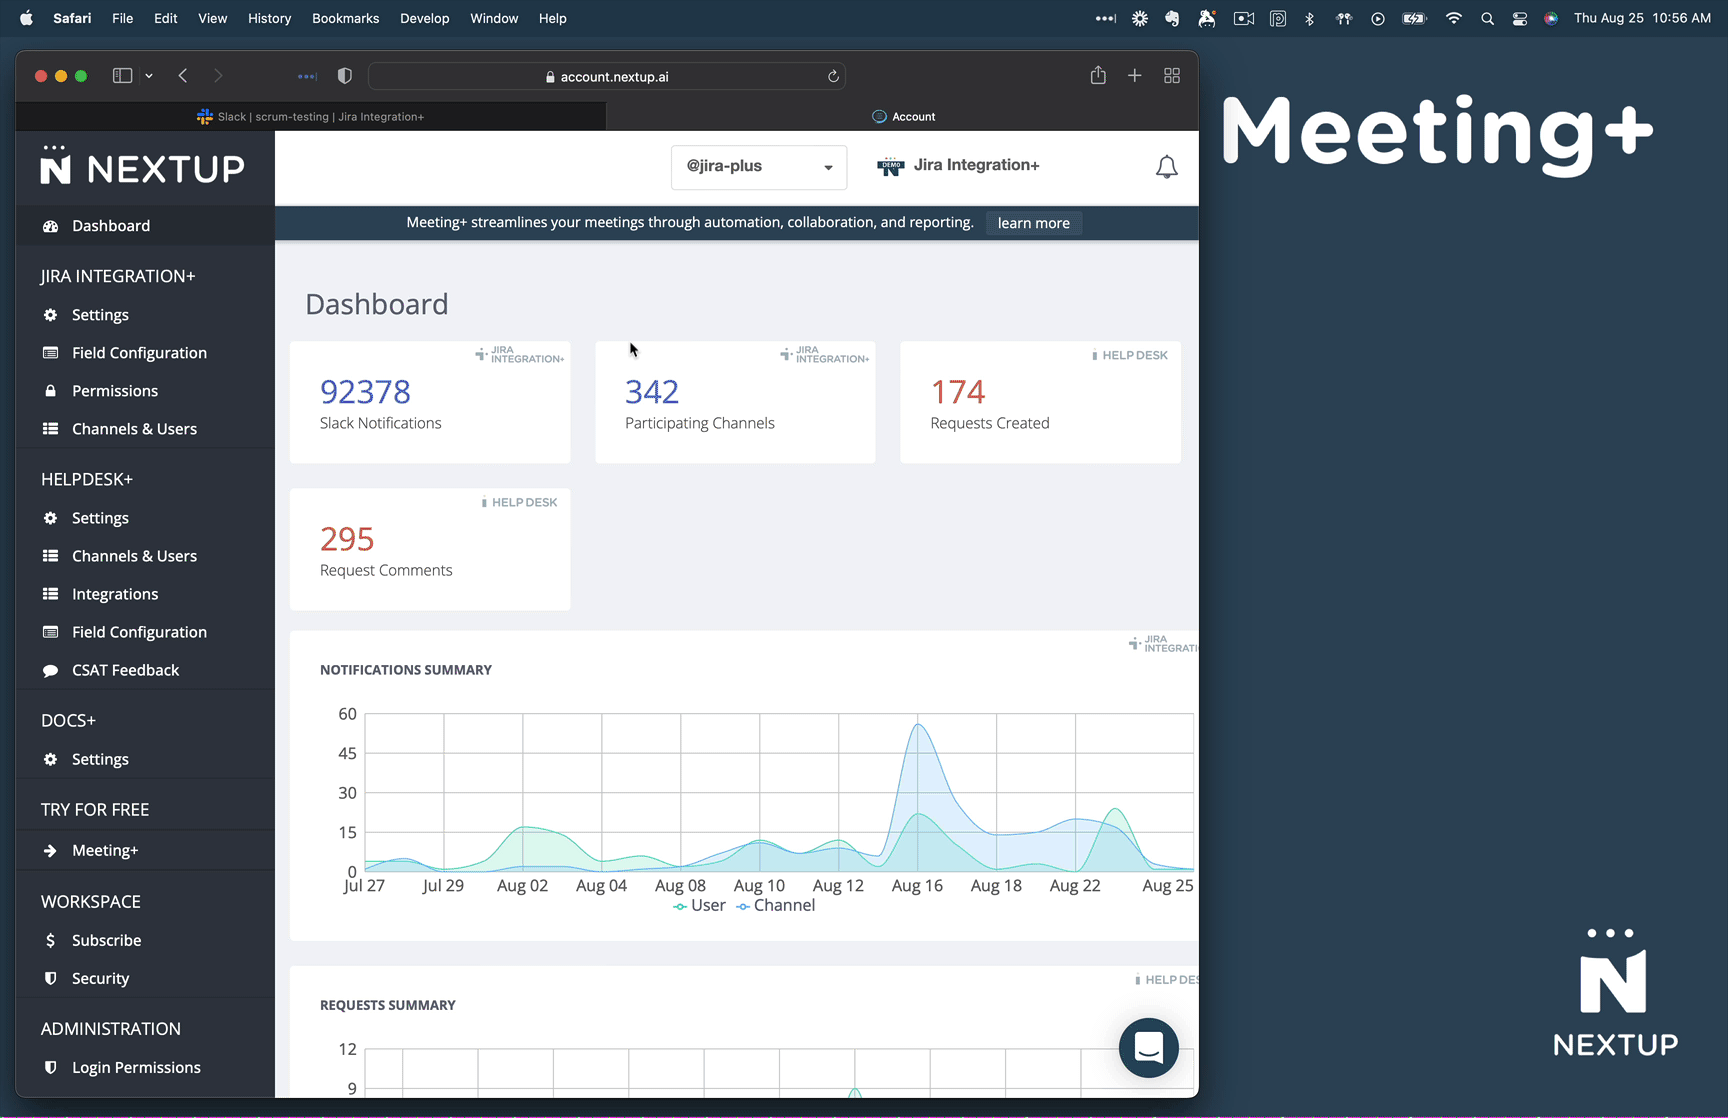
Task: Expand the sidebar button chevron menu
Action: (149, 76)
